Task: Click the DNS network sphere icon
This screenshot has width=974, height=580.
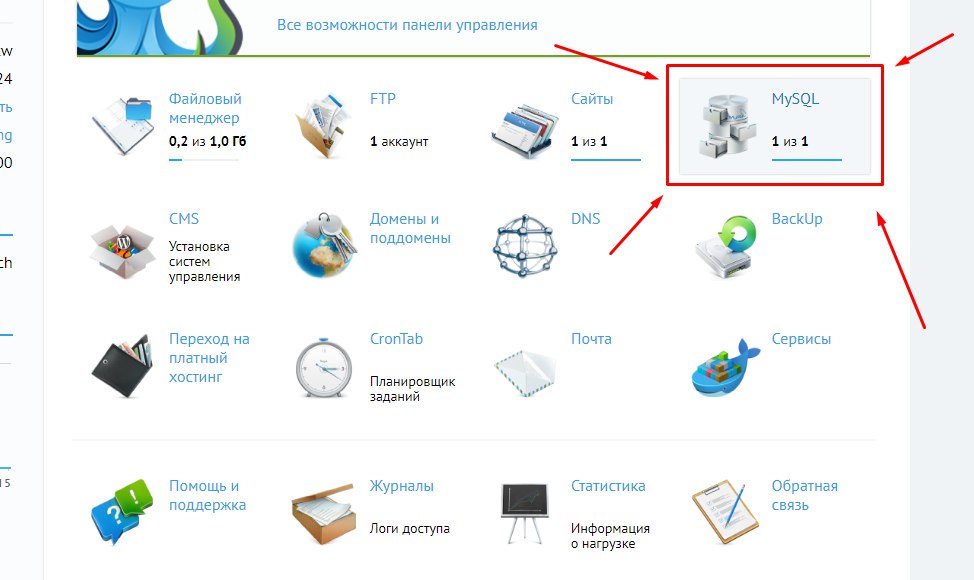Action: [x=525, y=246]
